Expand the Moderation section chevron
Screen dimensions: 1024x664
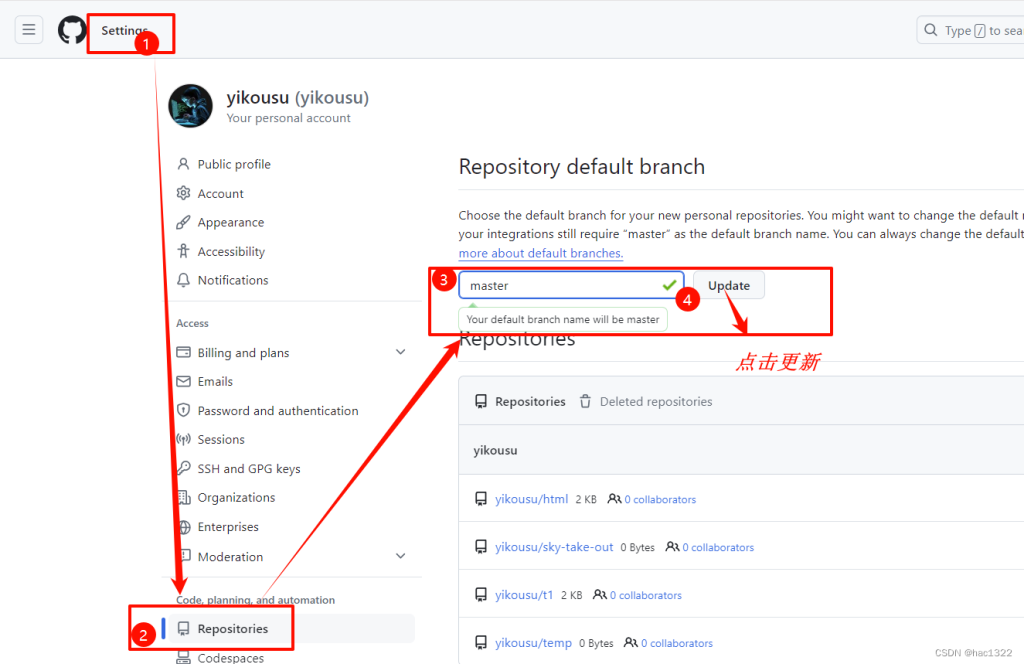coord(400,556)
